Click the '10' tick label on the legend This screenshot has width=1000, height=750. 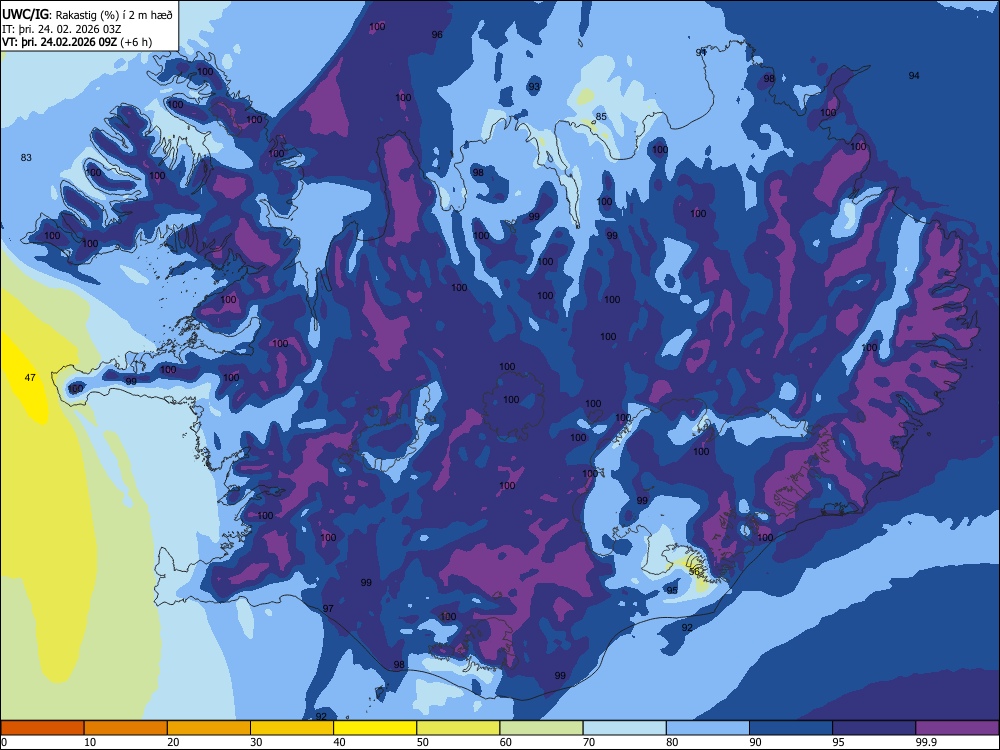(x=90, y=742)
